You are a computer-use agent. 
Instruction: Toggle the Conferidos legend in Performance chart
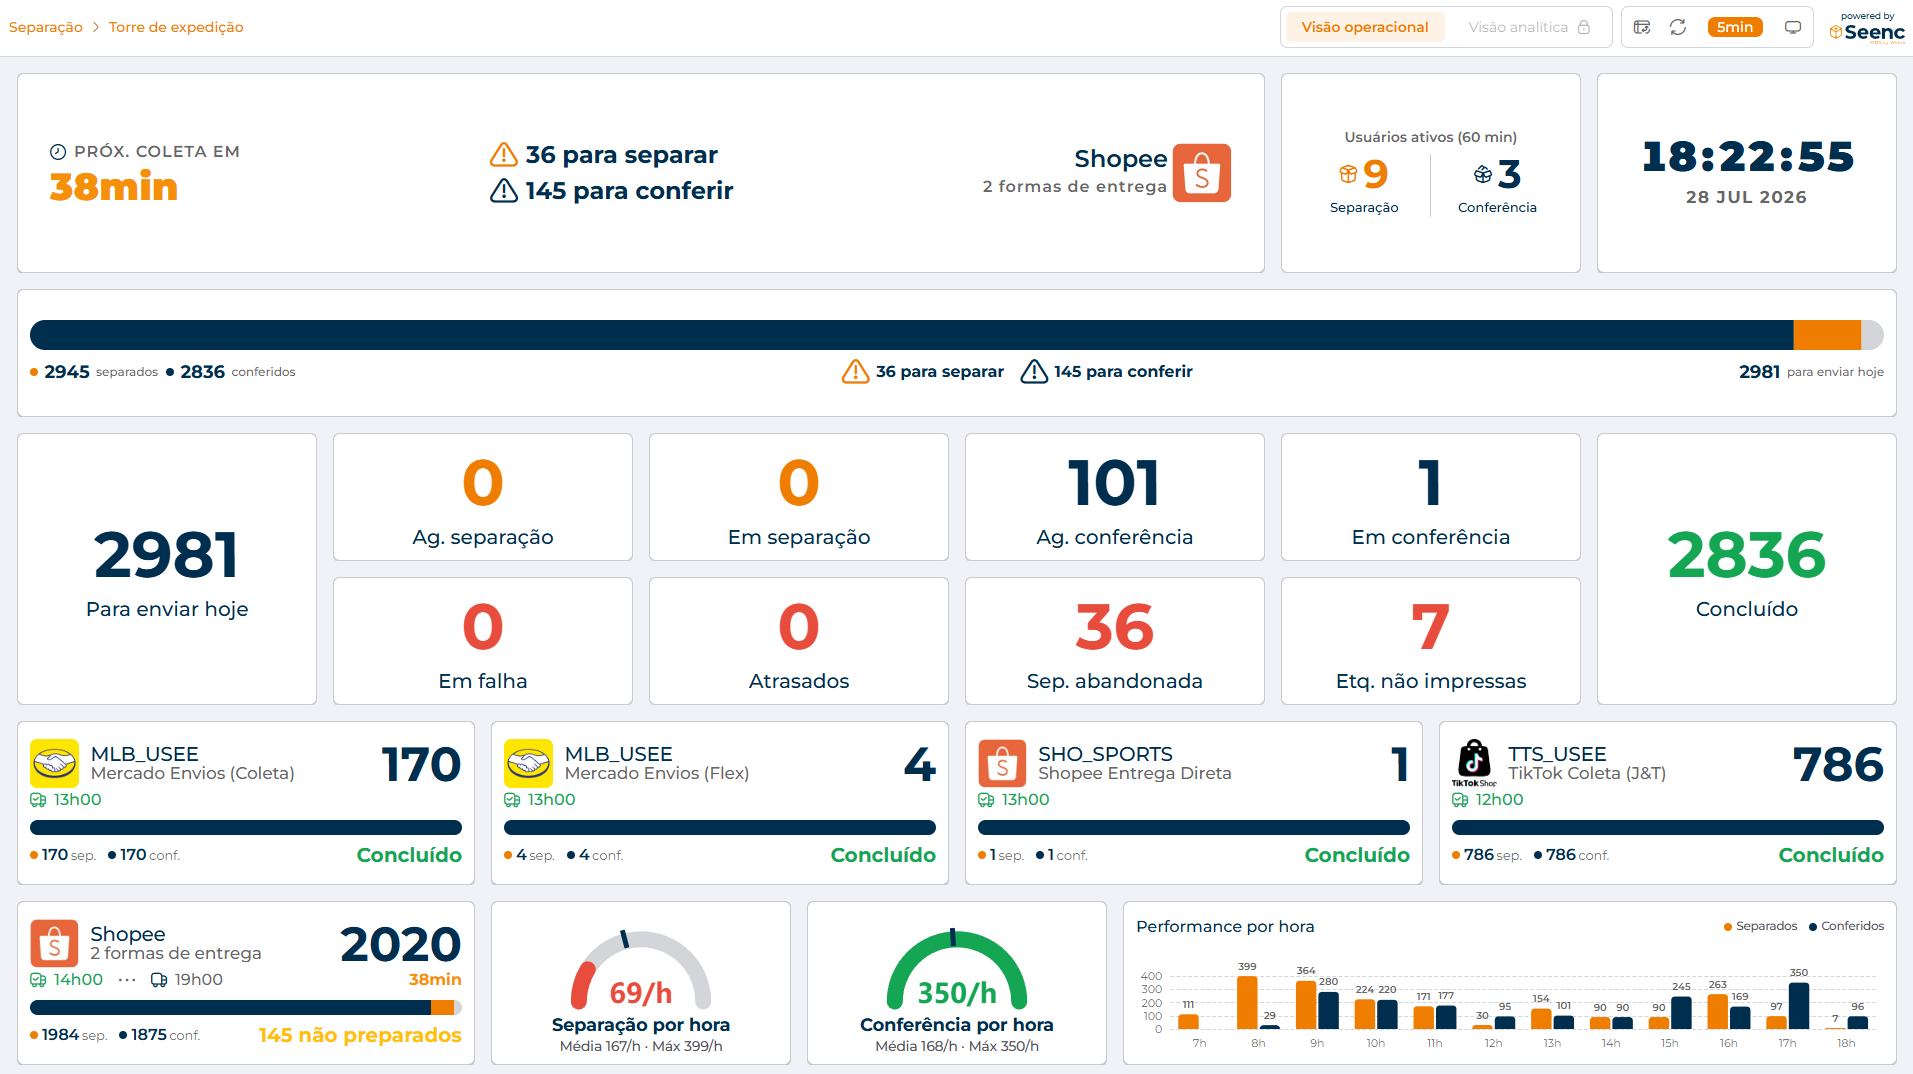click(1846, 926)
